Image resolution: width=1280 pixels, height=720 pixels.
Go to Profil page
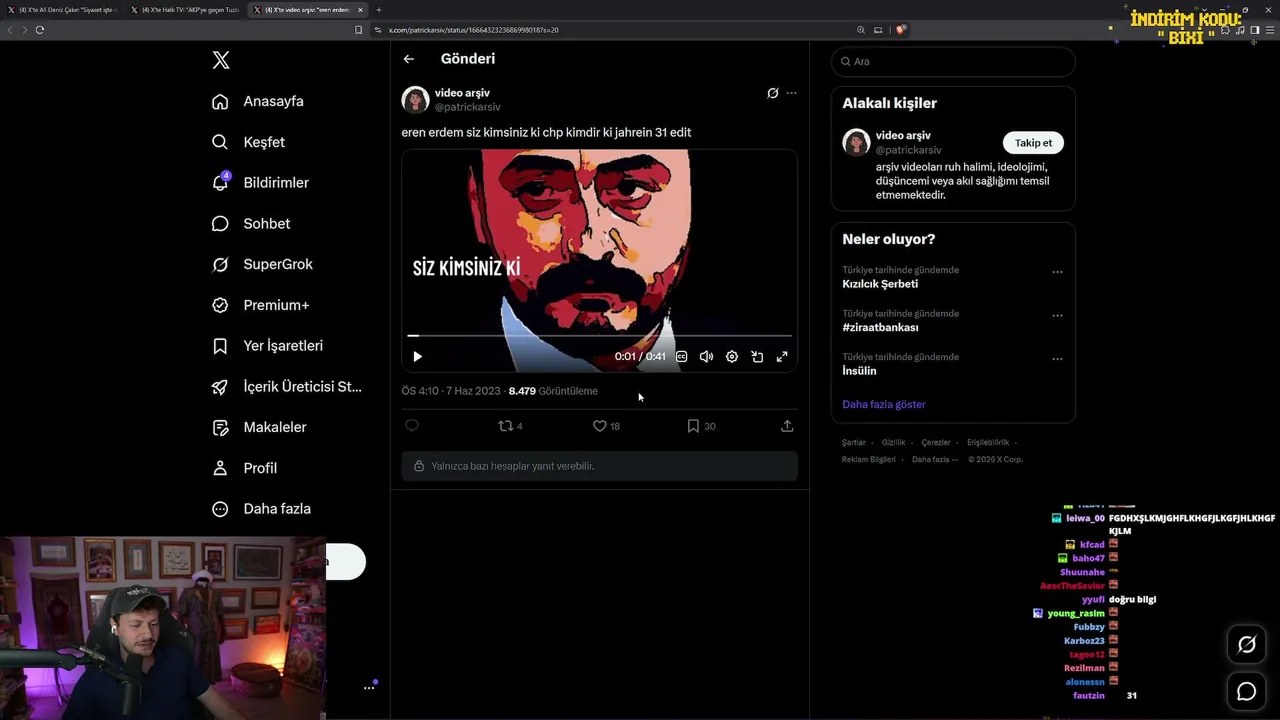point(245,468)
